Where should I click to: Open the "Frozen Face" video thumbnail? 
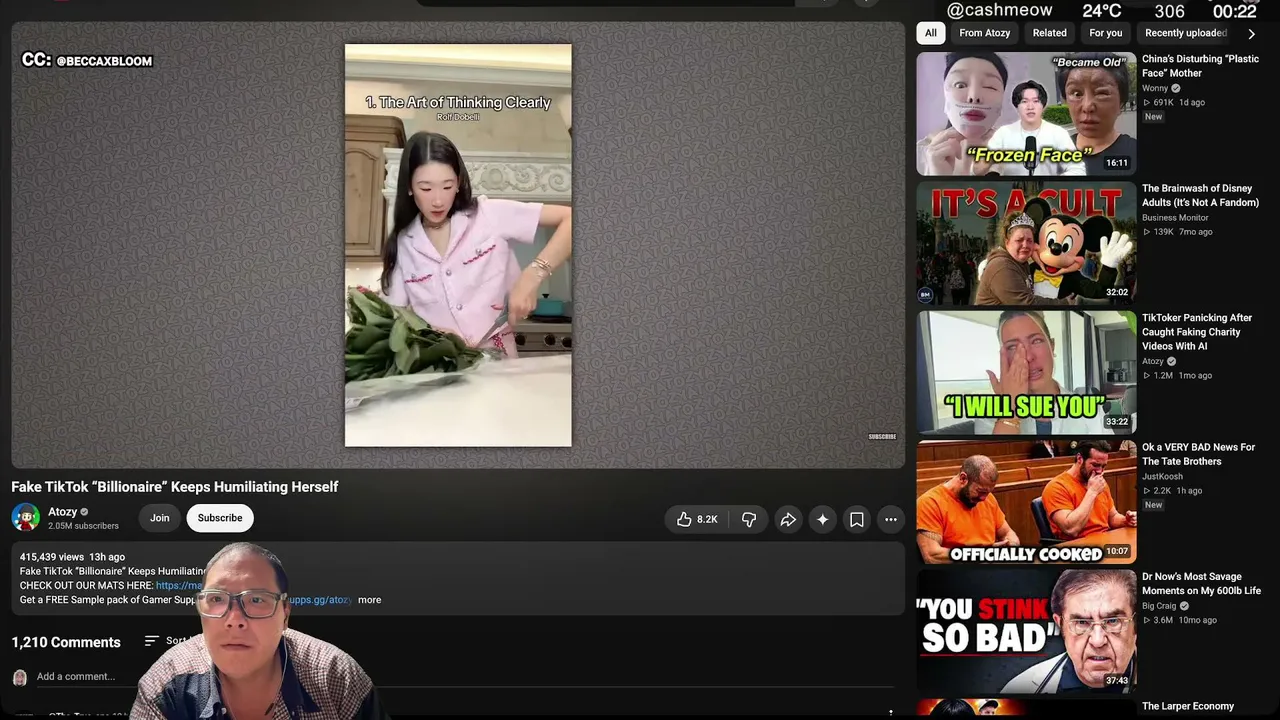[1026, 113]
